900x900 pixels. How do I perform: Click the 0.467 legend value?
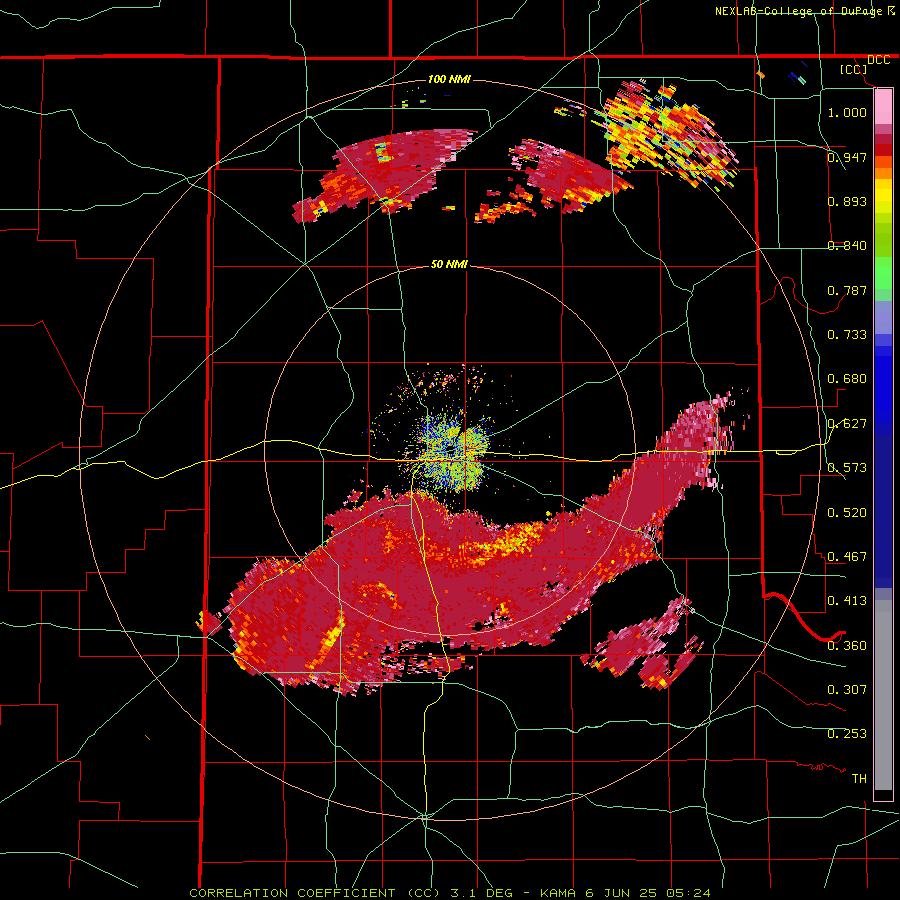coord(847,557)
